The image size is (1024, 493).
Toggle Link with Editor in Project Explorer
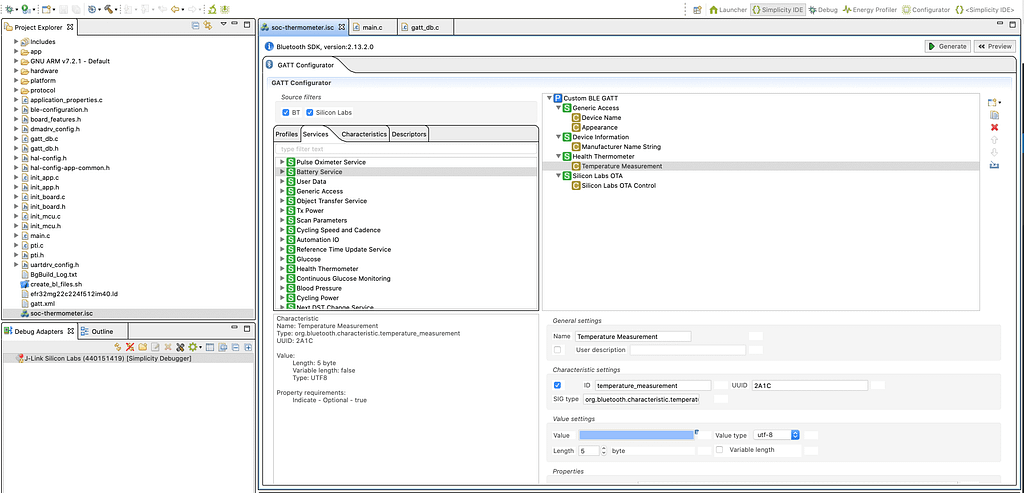pos(208,25)
